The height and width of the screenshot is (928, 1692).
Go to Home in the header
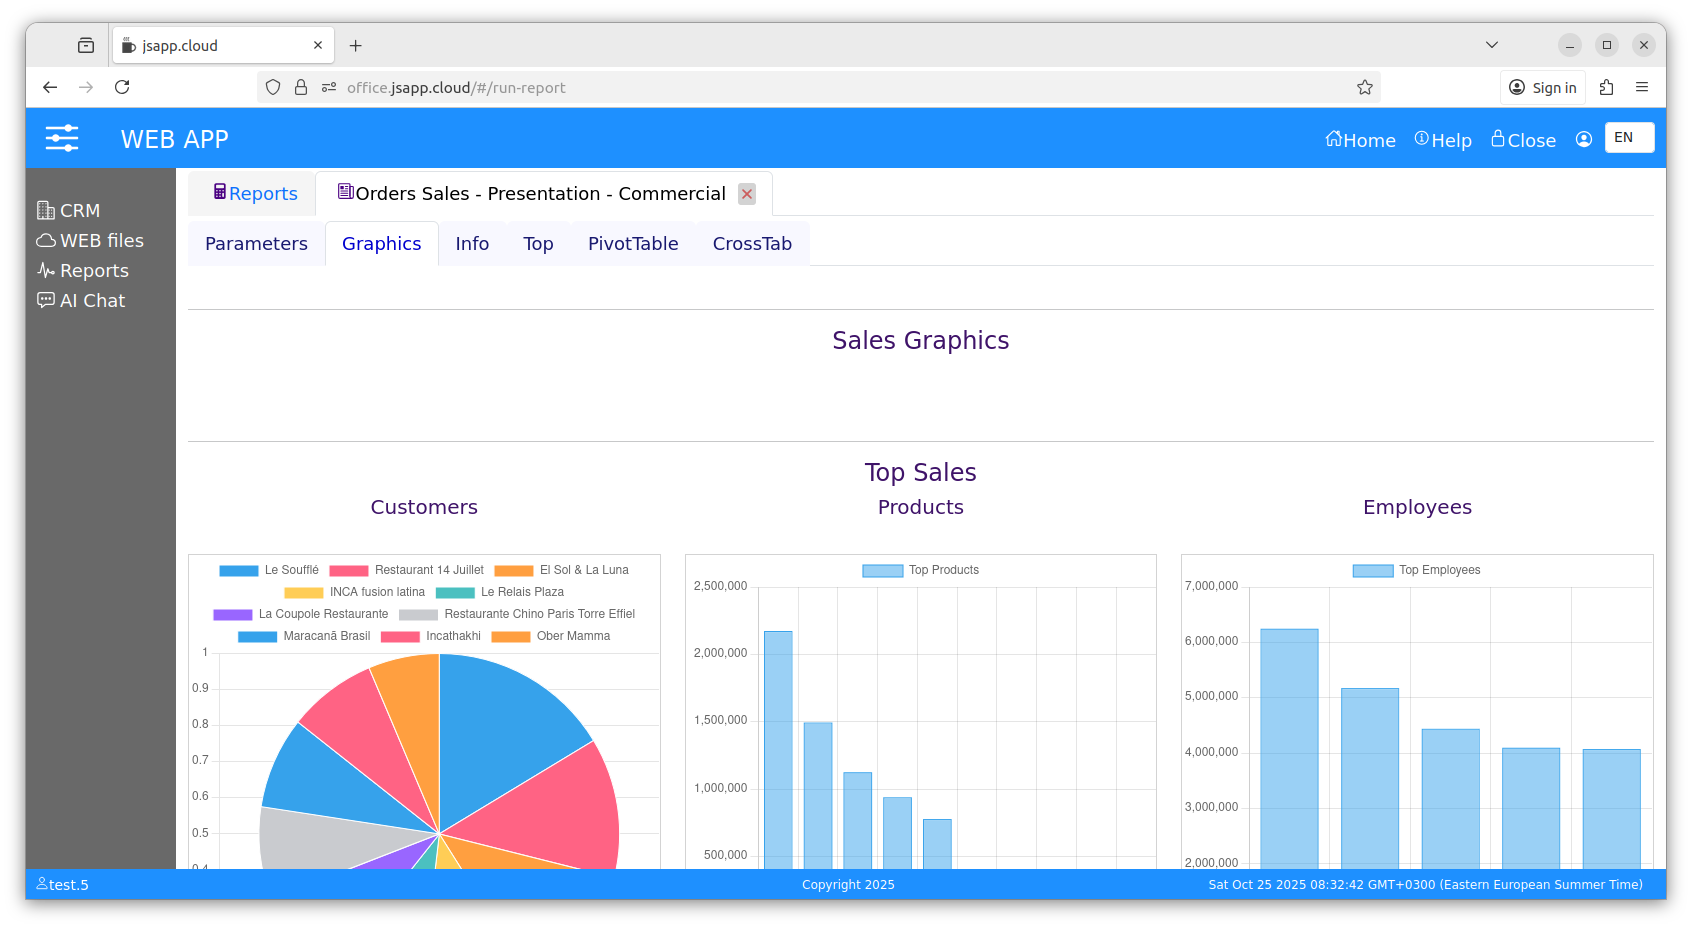1360,140
